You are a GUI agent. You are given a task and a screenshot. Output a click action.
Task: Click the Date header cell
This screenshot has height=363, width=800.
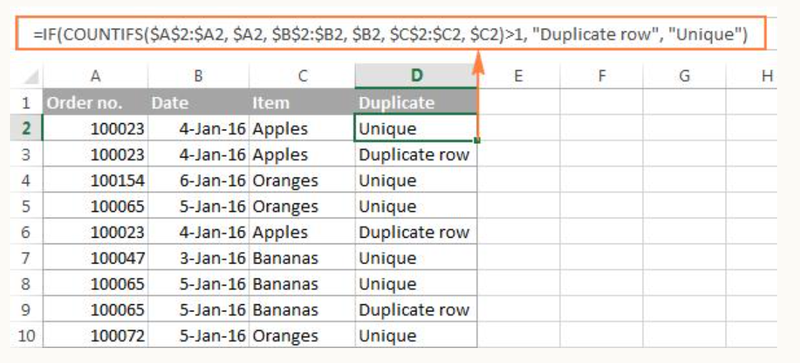(198, 102)
